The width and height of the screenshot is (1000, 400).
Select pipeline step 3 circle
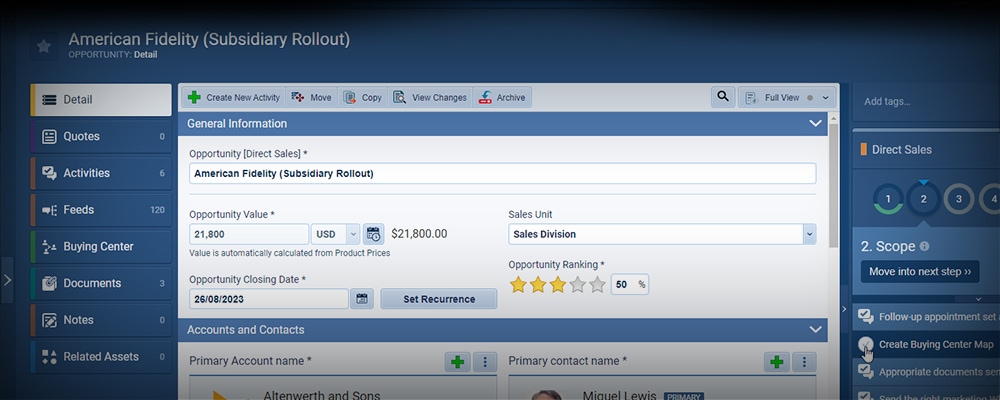958,199
